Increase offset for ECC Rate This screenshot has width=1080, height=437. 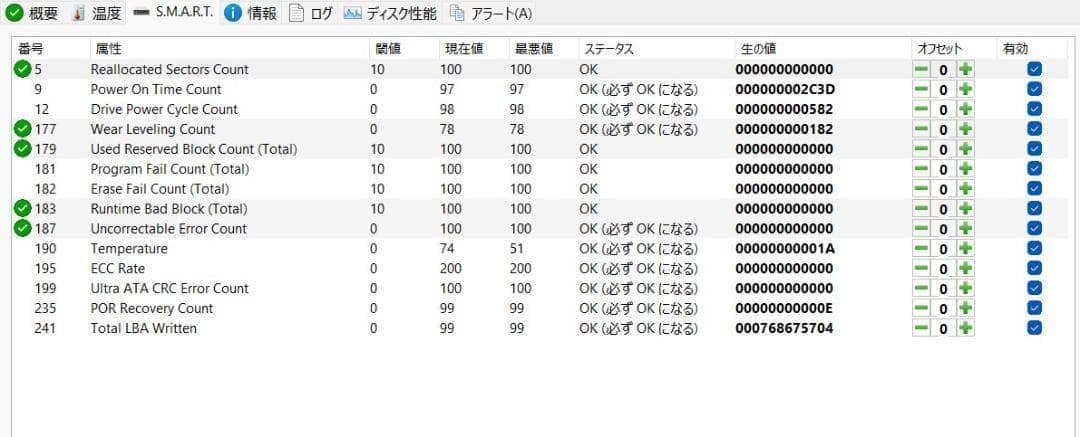[966, 268]
